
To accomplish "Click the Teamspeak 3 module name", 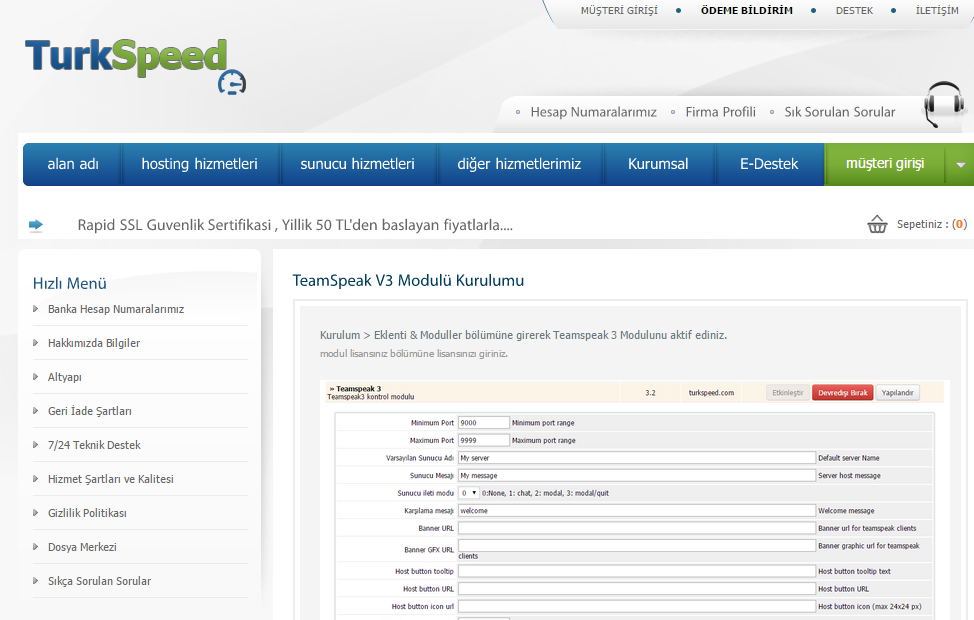I will tap(358, 389).
